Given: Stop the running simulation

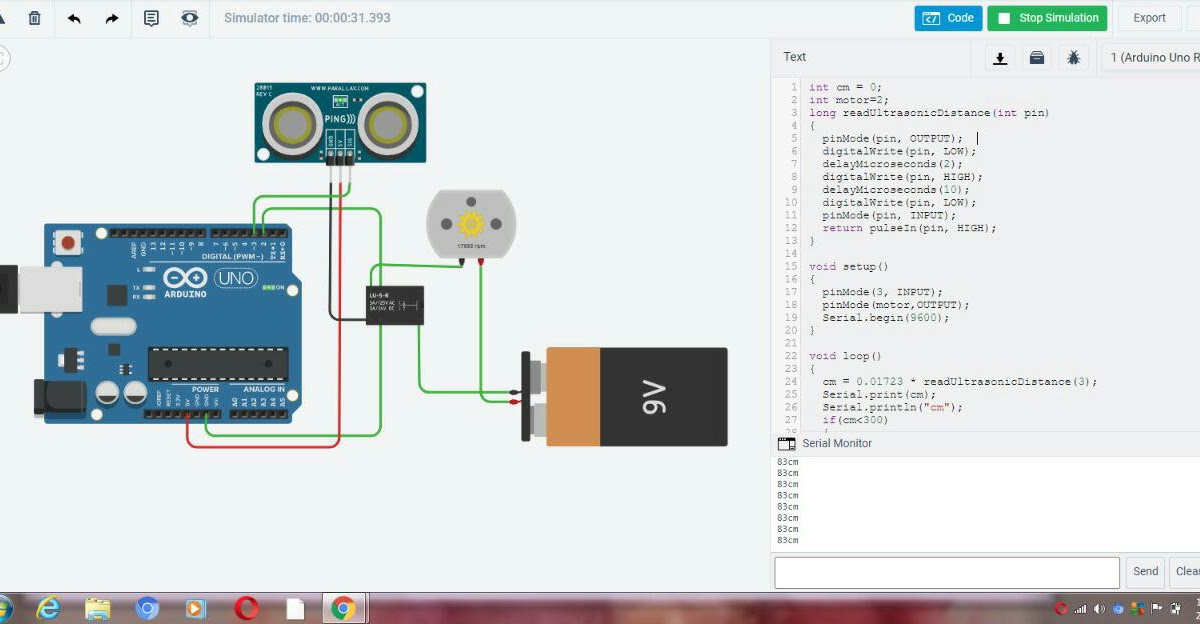Looking at the screenshot, I should (1046, 17).
